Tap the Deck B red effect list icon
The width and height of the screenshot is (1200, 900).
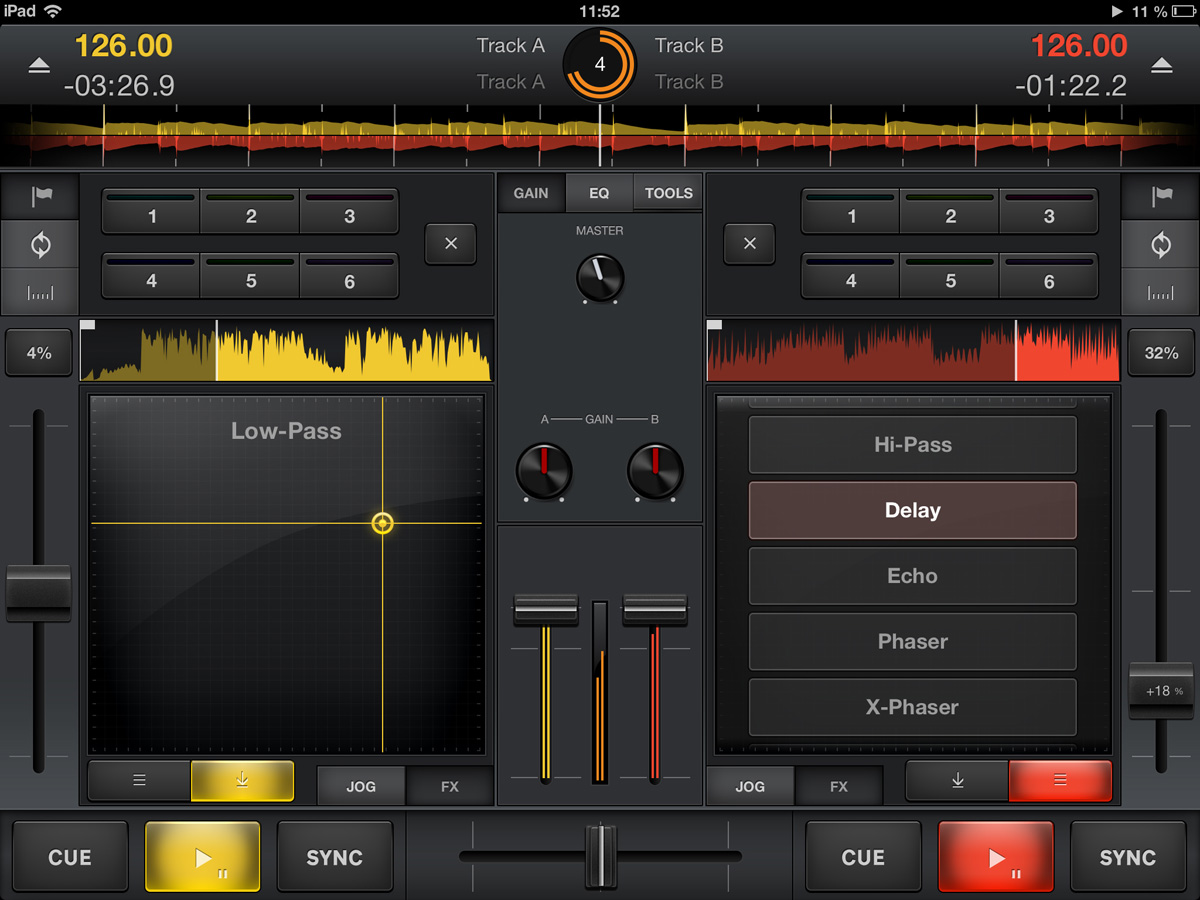coord(1060,781)
